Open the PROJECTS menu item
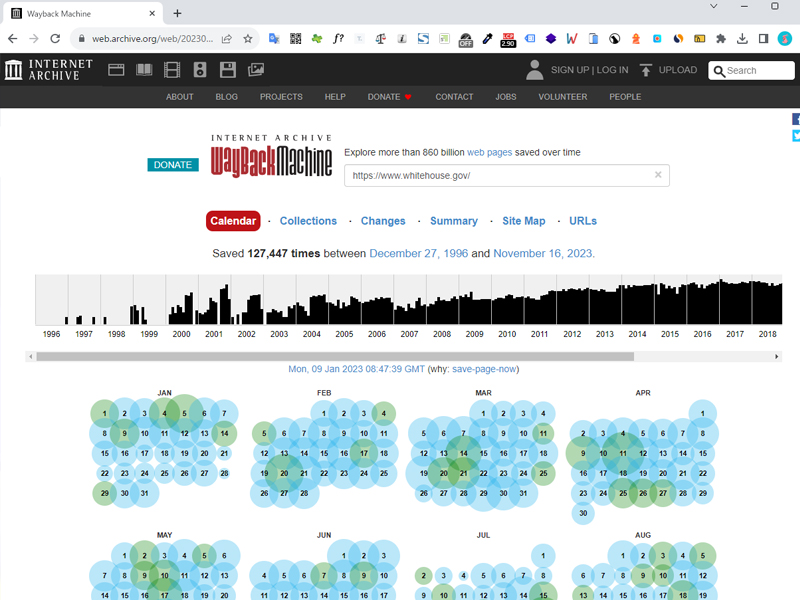The image size is (800, 600). tap(281, 97)
